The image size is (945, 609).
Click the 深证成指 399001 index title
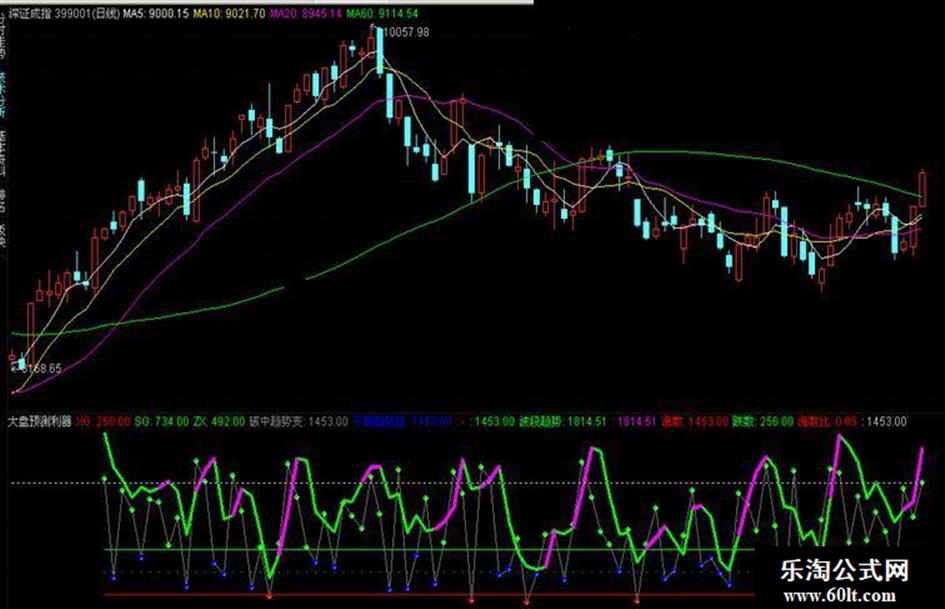click(x=64, y=13)
